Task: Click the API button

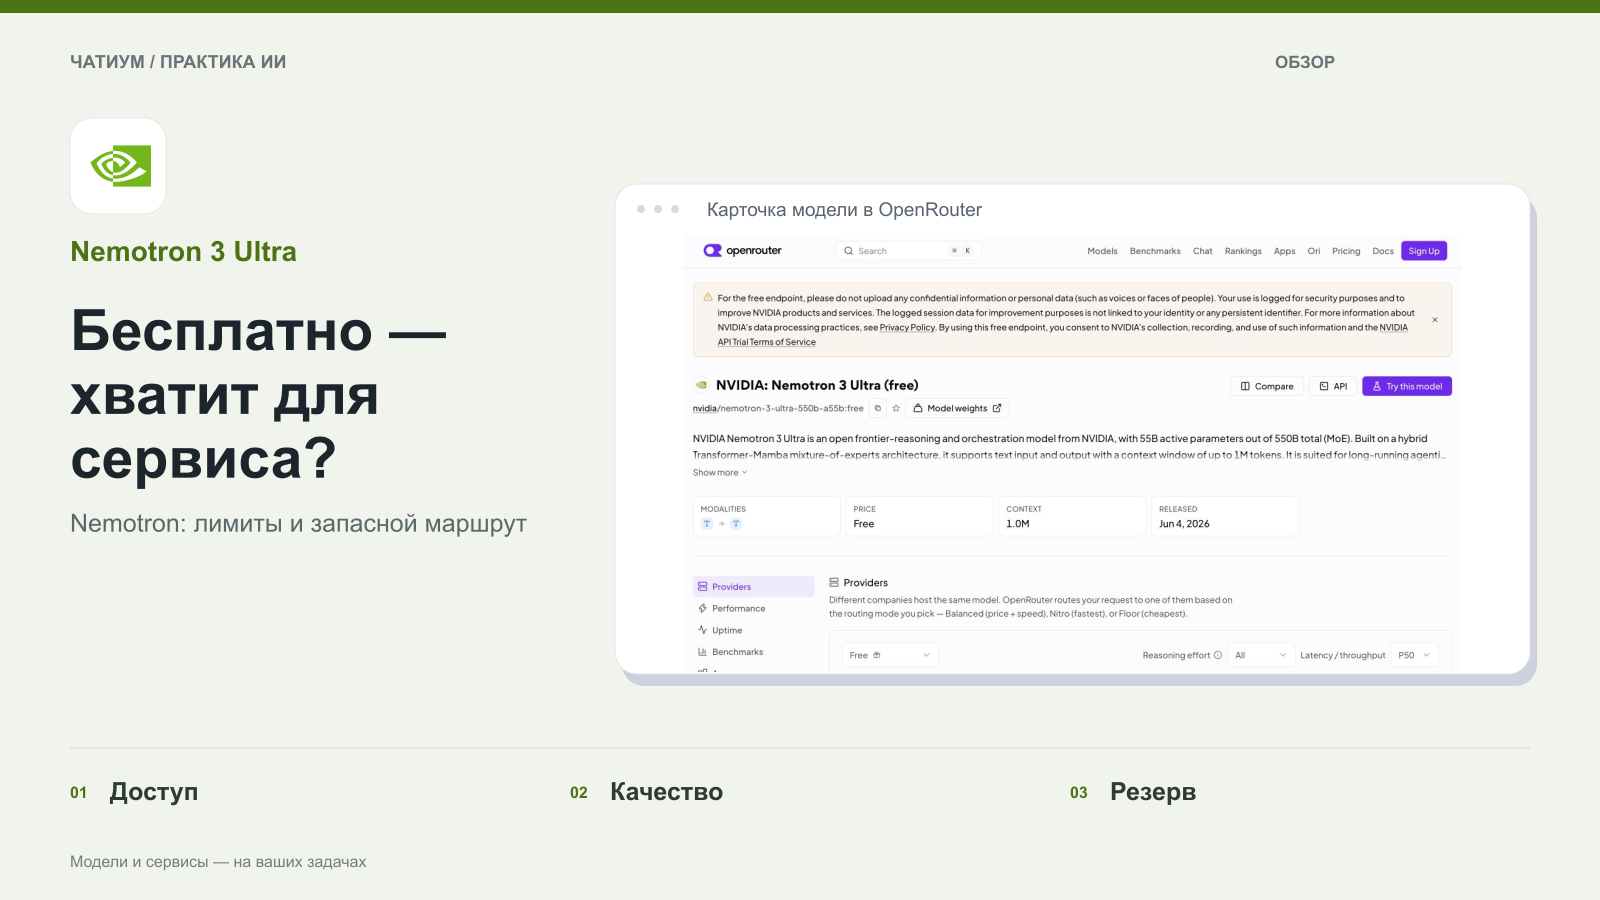Action: [1333, 386]
